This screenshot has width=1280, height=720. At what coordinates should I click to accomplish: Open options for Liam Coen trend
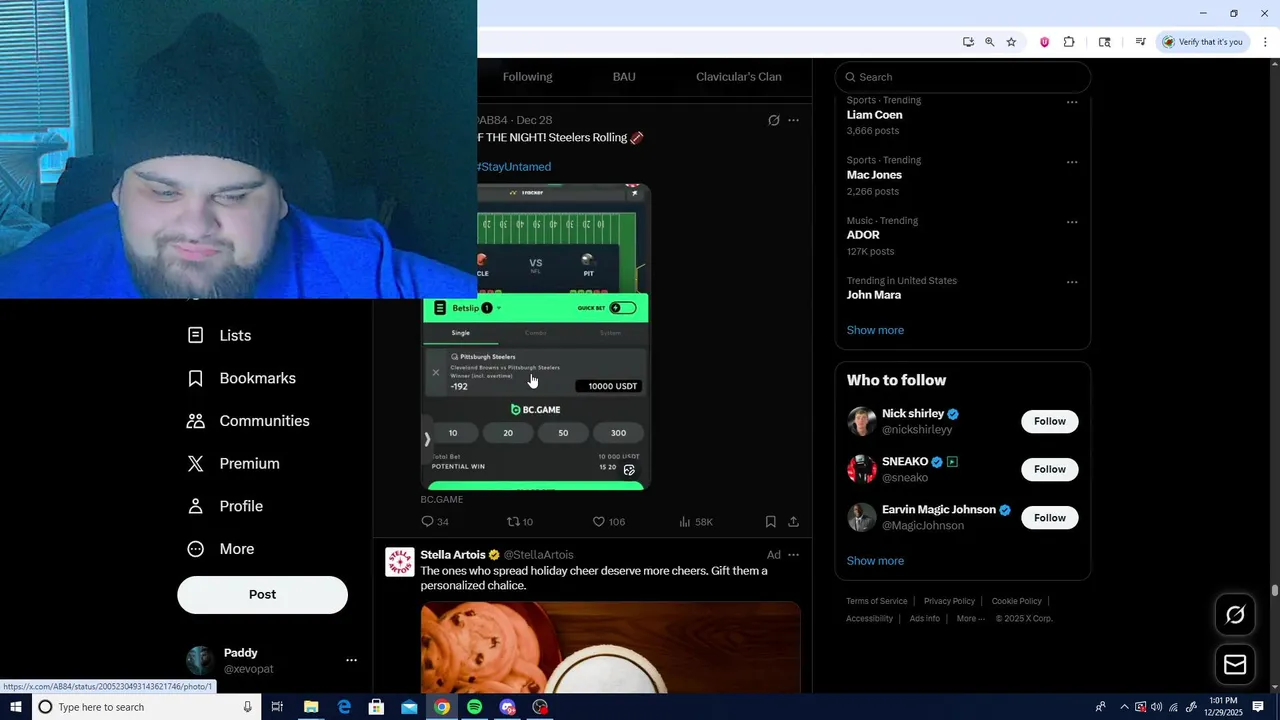1072,102
